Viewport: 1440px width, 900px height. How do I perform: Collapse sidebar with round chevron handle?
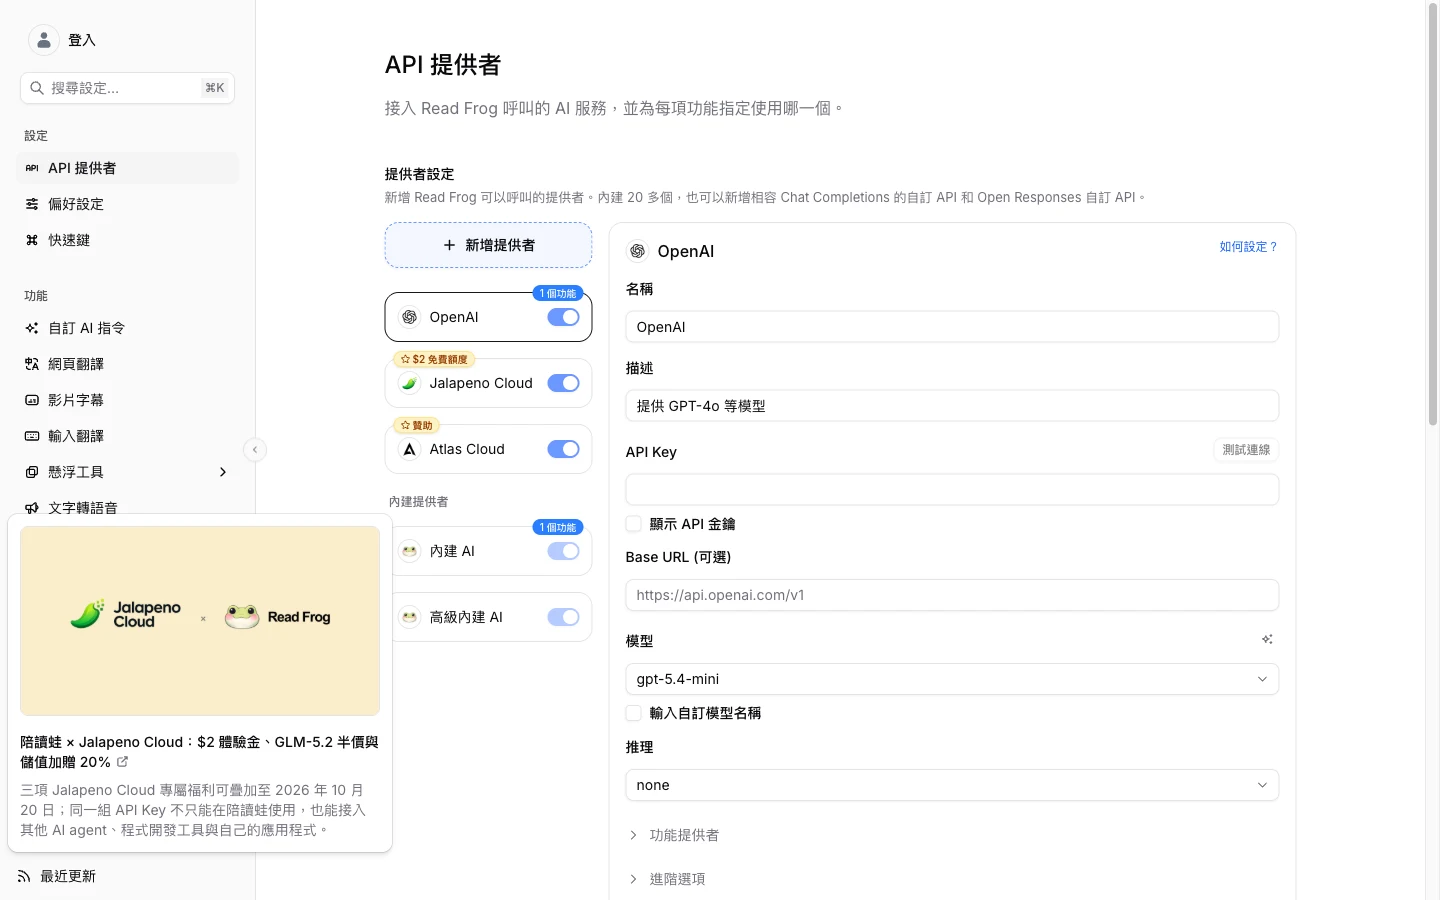point(255,450)
